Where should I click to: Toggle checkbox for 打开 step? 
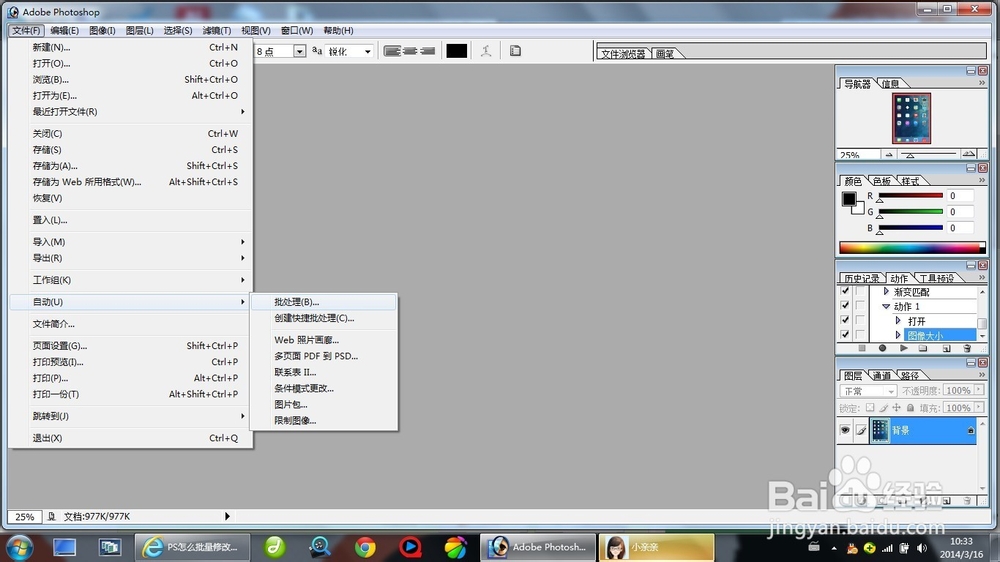pyautogui.click(x=845, y=320)
